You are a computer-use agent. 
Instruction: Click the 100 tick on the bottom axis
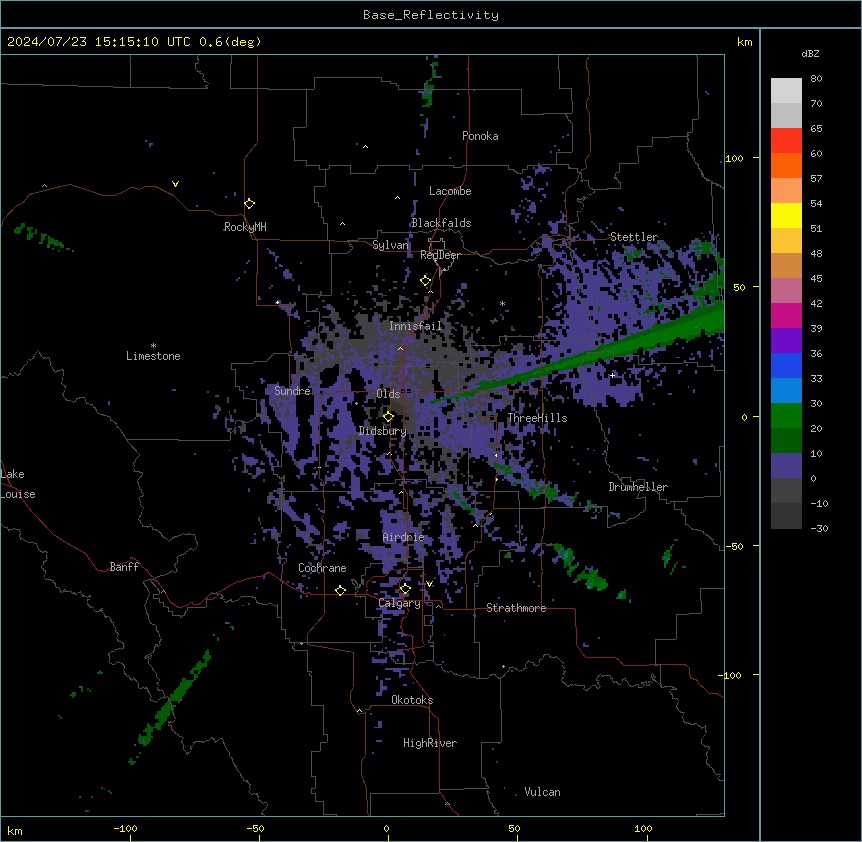click(x=643, y=828)
